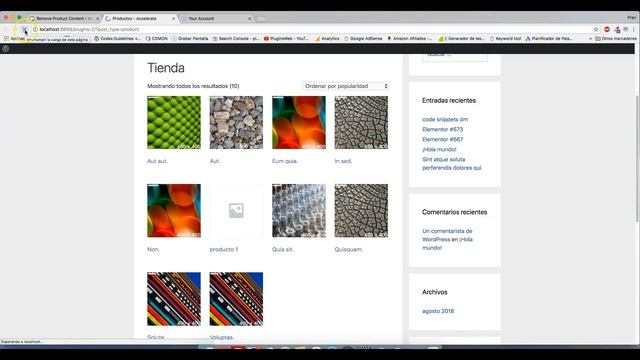Open the Eum quia. product thumbnail
The image size is (640, 360).
[x=299, y=122]
